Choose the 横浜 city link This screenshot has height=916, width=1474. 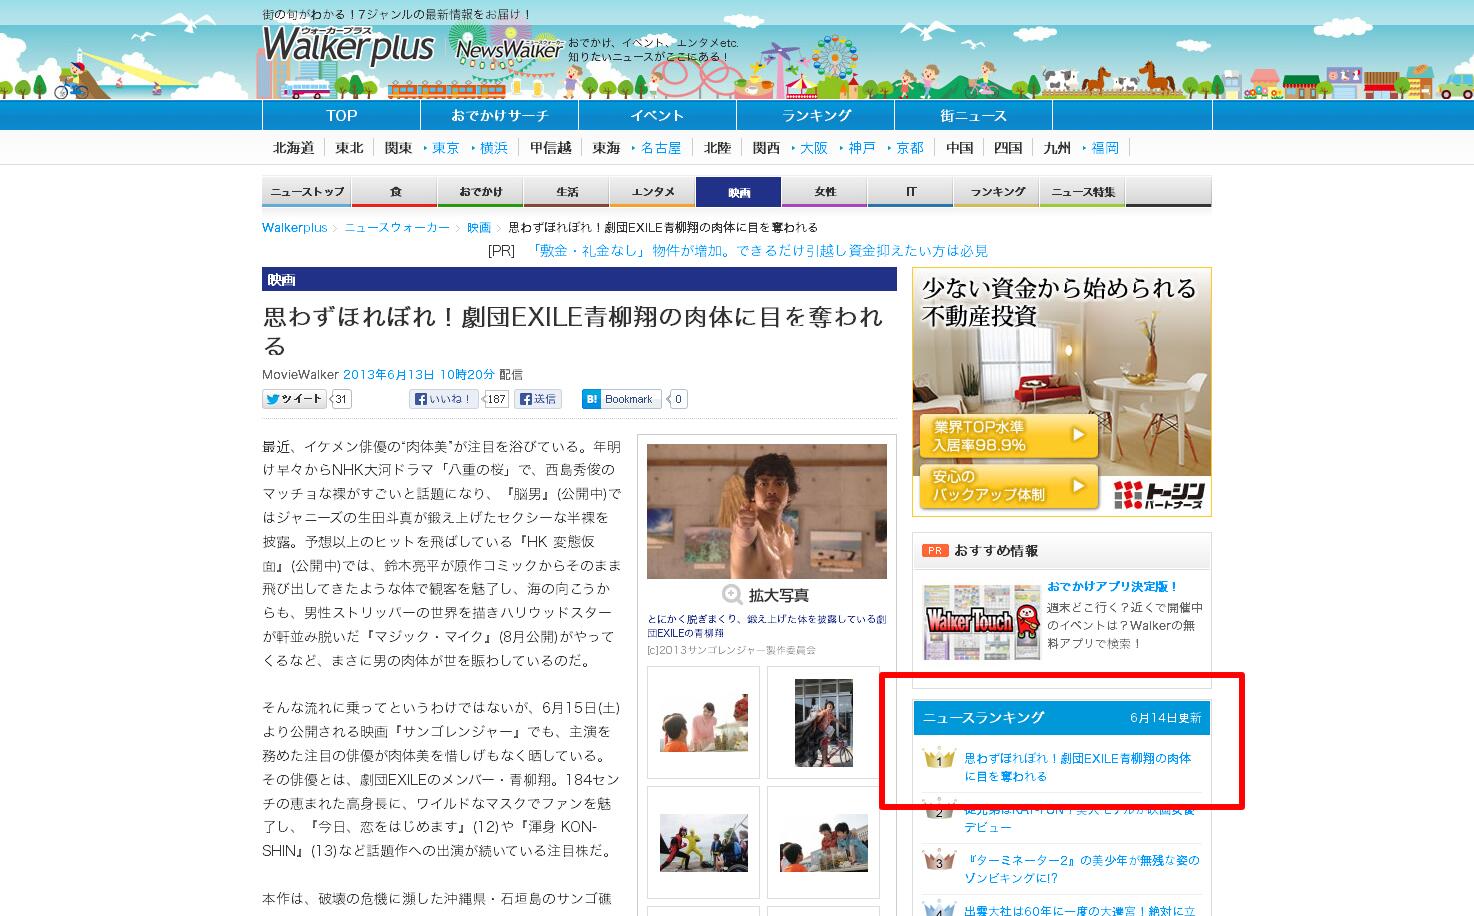click(494, 147)
